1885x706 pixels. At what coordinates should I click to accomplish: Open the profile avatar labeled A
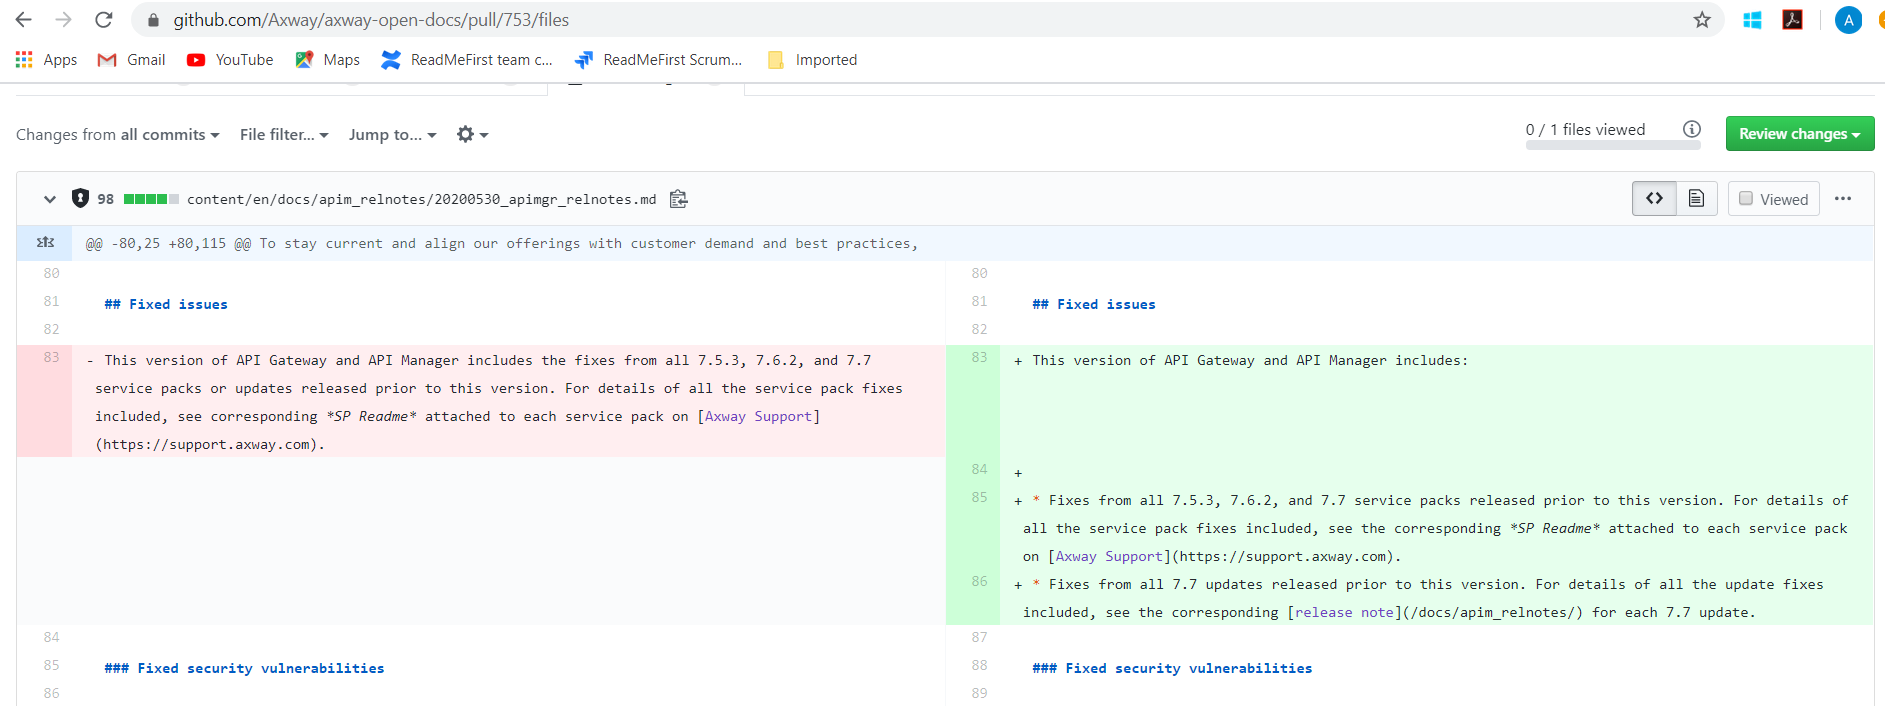point(1848,20)
